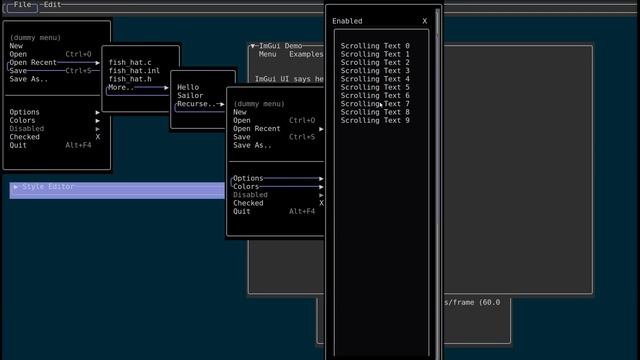Click Scrolling Text 2 line
Viewport: 640px width, 360px height.
(x=375, y=62)
